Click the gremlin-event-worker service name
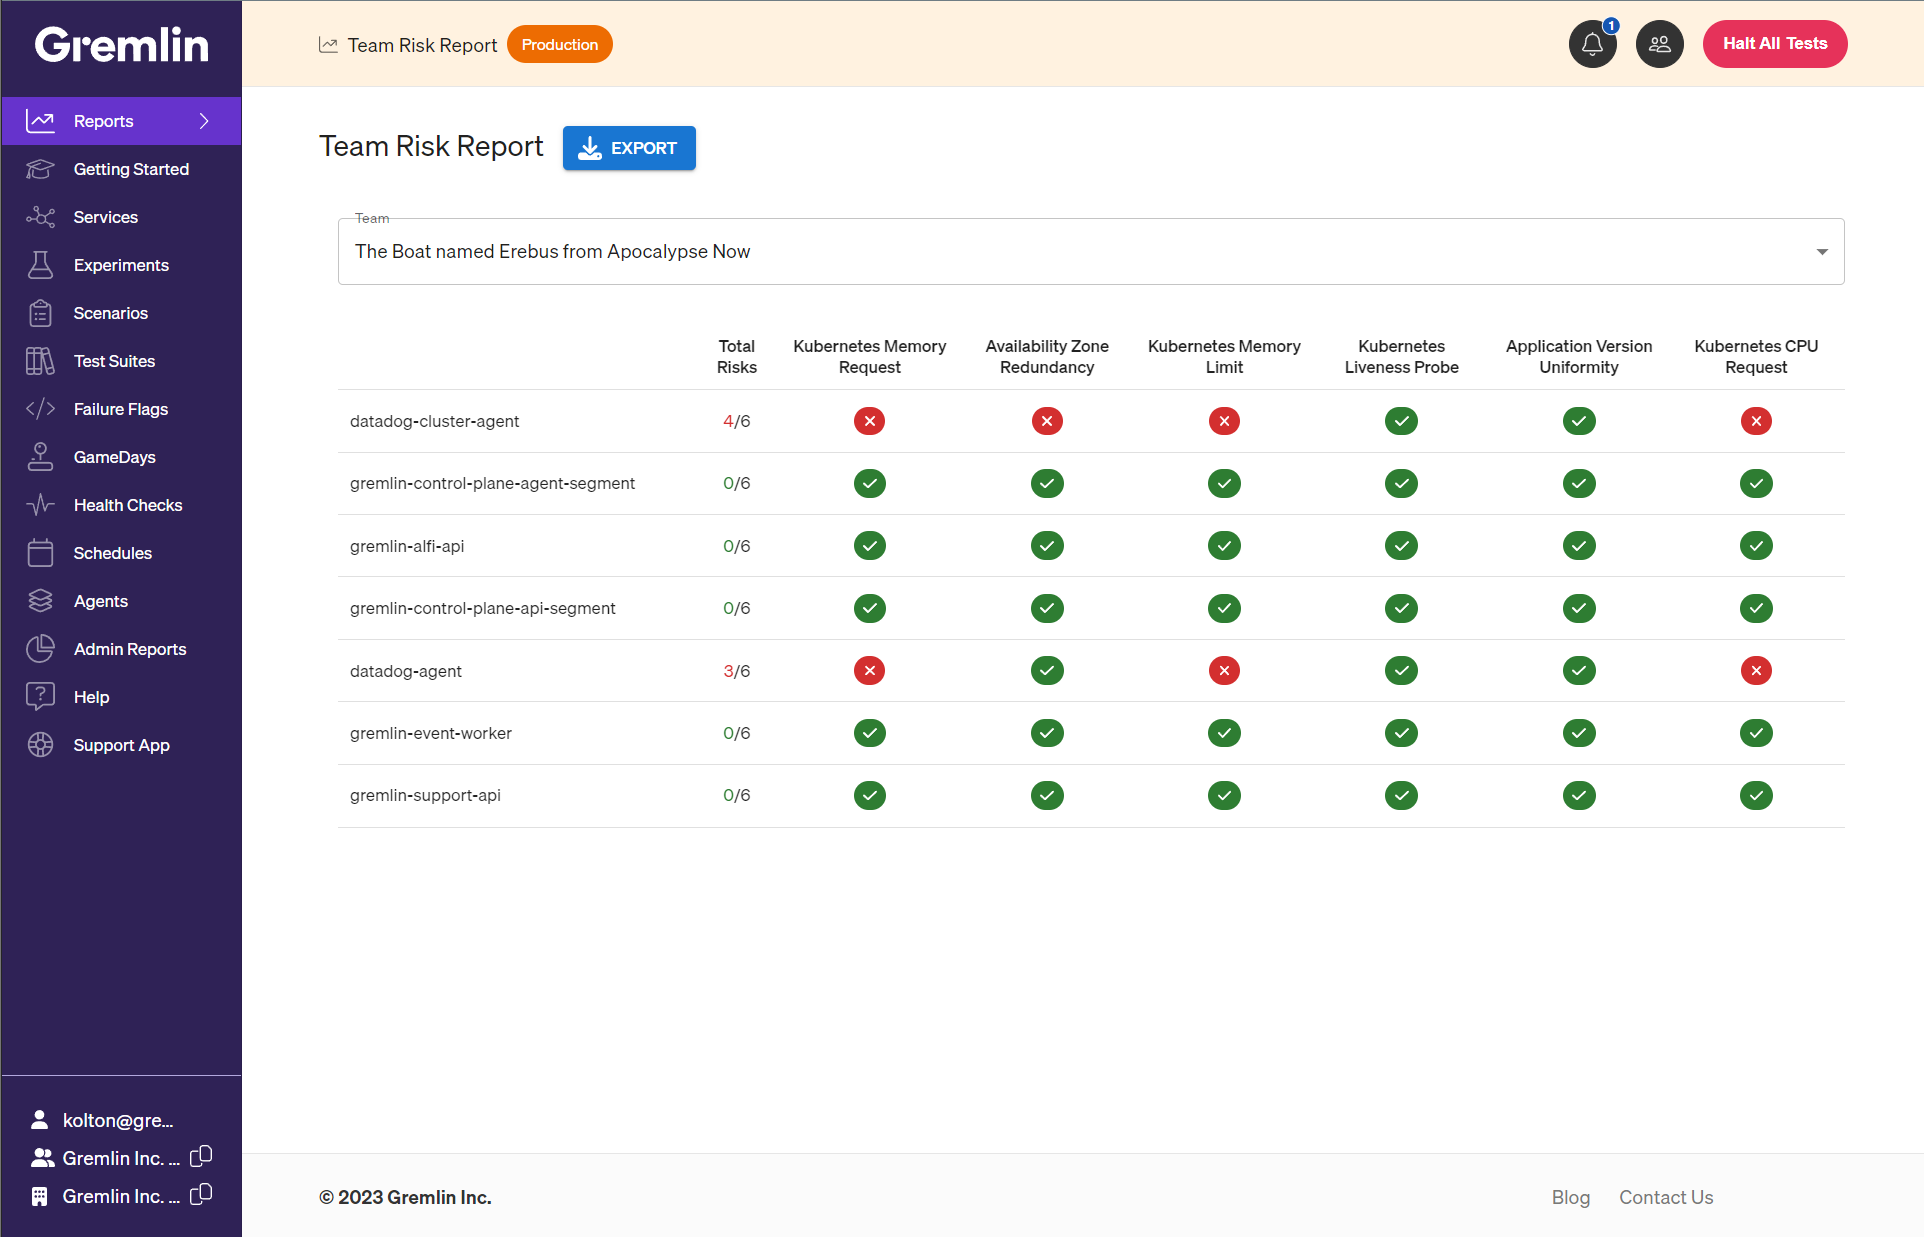This screenshot has width=1924, height=1237. pyautogui.click(x=431, y=733)
